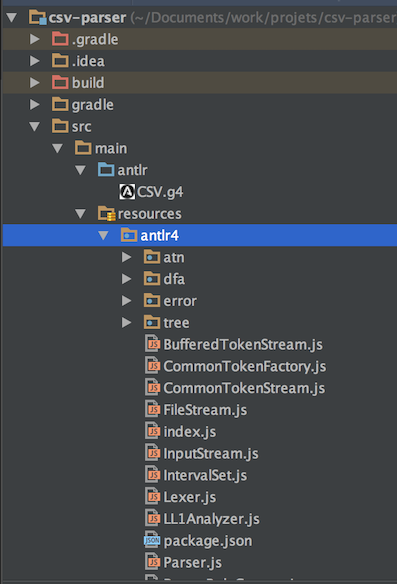
Task: Select the resources folder label
Action: 150,214
